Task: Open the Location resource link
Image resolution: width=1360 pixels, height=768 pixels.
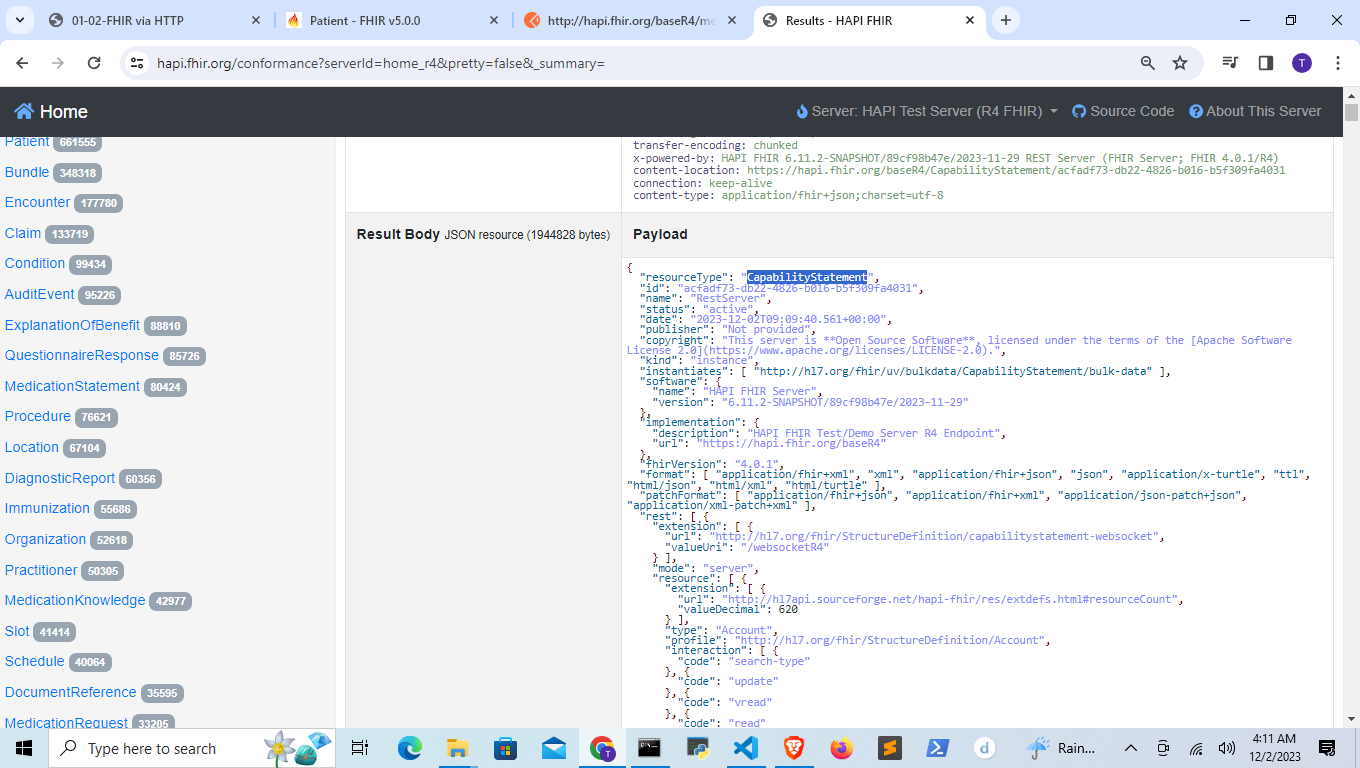Action: tap(32, 447)
